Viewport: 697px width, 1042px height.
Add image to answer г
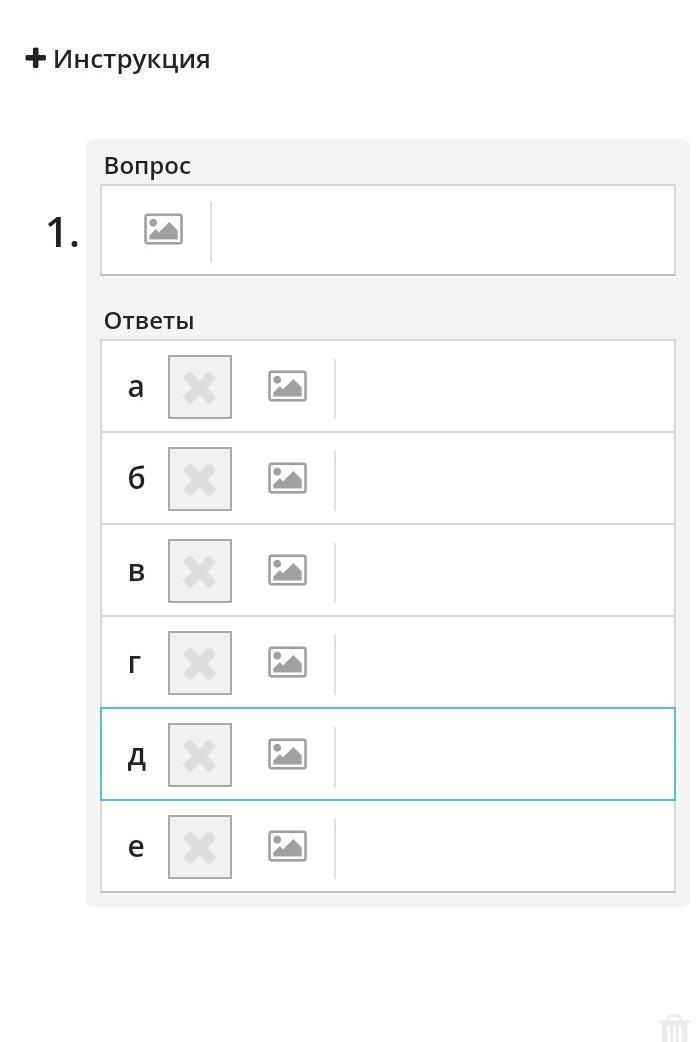pos(287,662)
